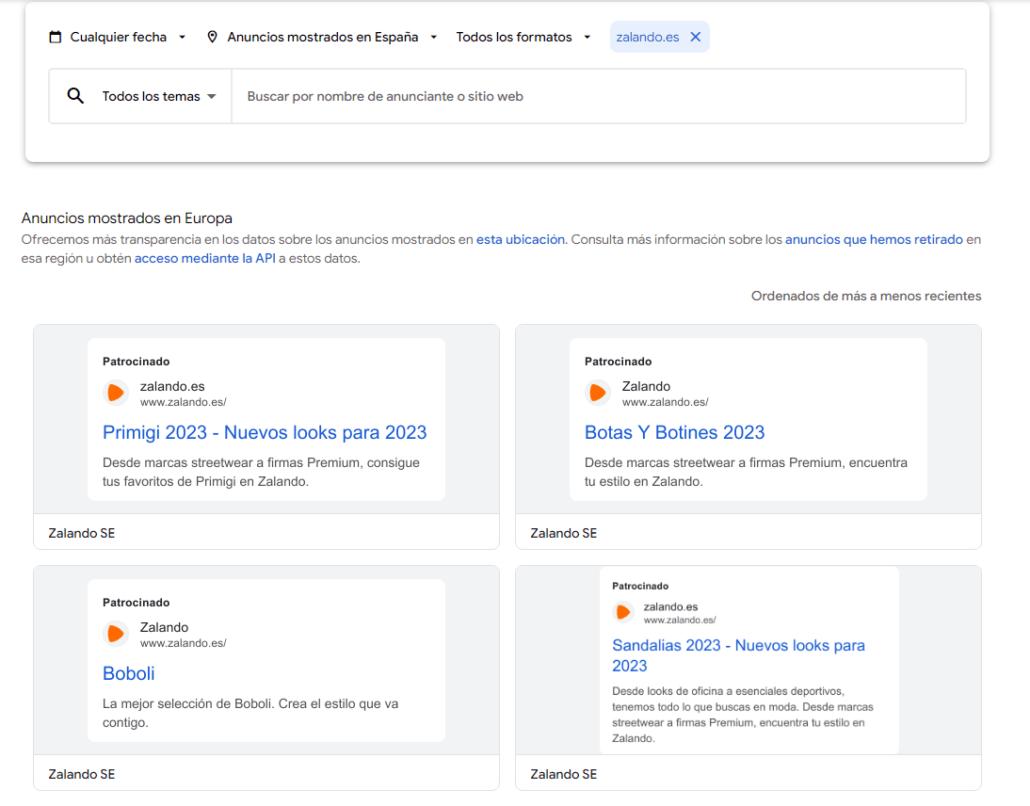Open the 'esta ubicación' link
The image size is (1030, 806).
[520, 240]
